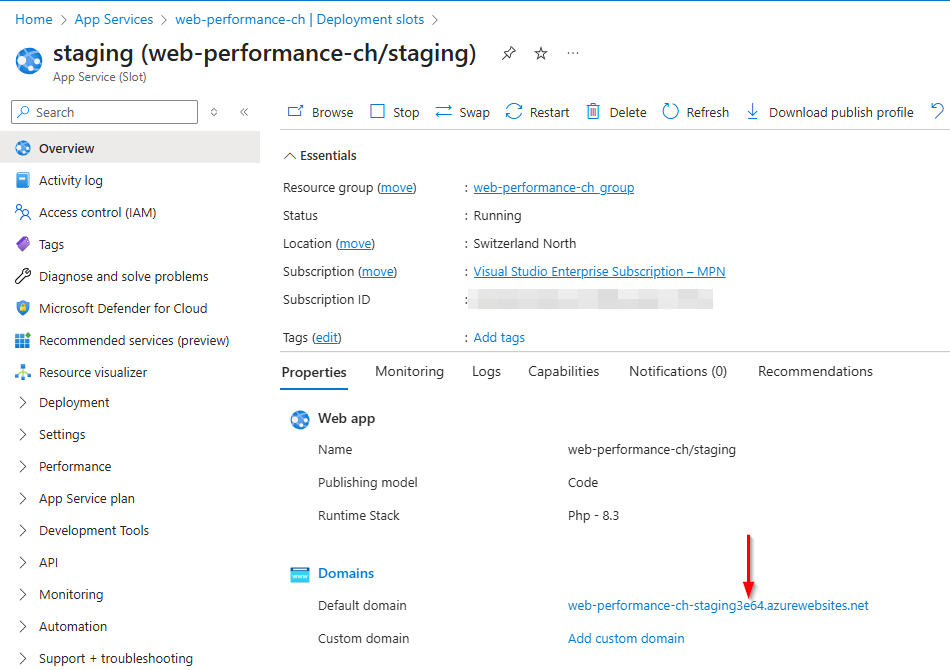Select the web-performance-ch/staging name value
950x670 pixels.
651,449
